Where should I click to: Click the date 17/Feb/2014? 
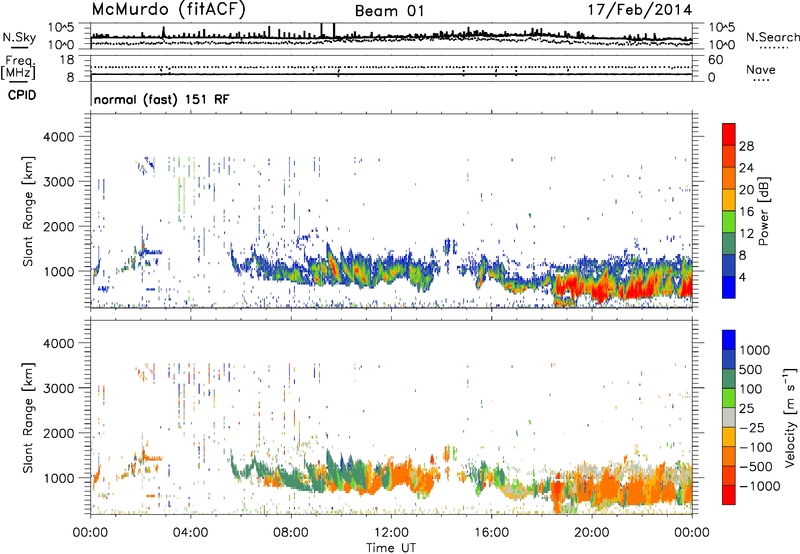coord(640,10)
